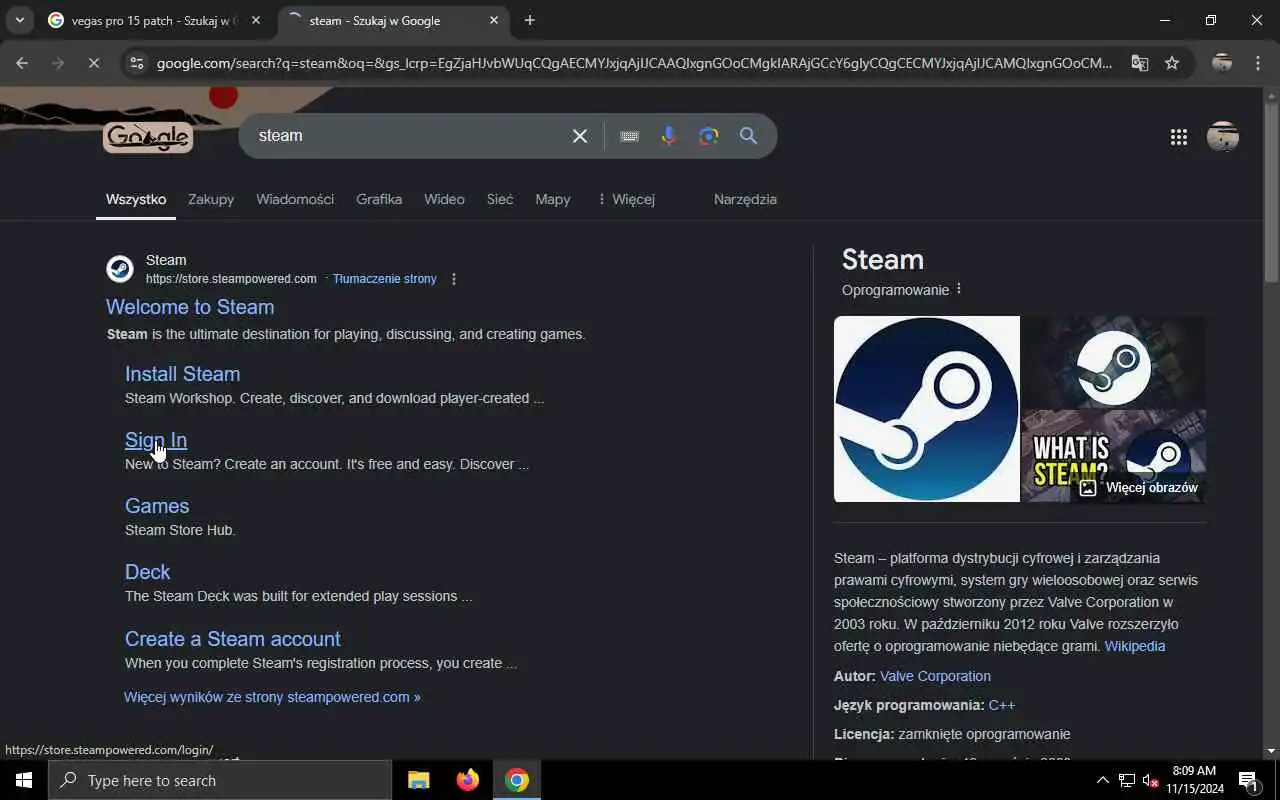
Task: Switch to the Zakupy tab
Action: coord(211,199)
